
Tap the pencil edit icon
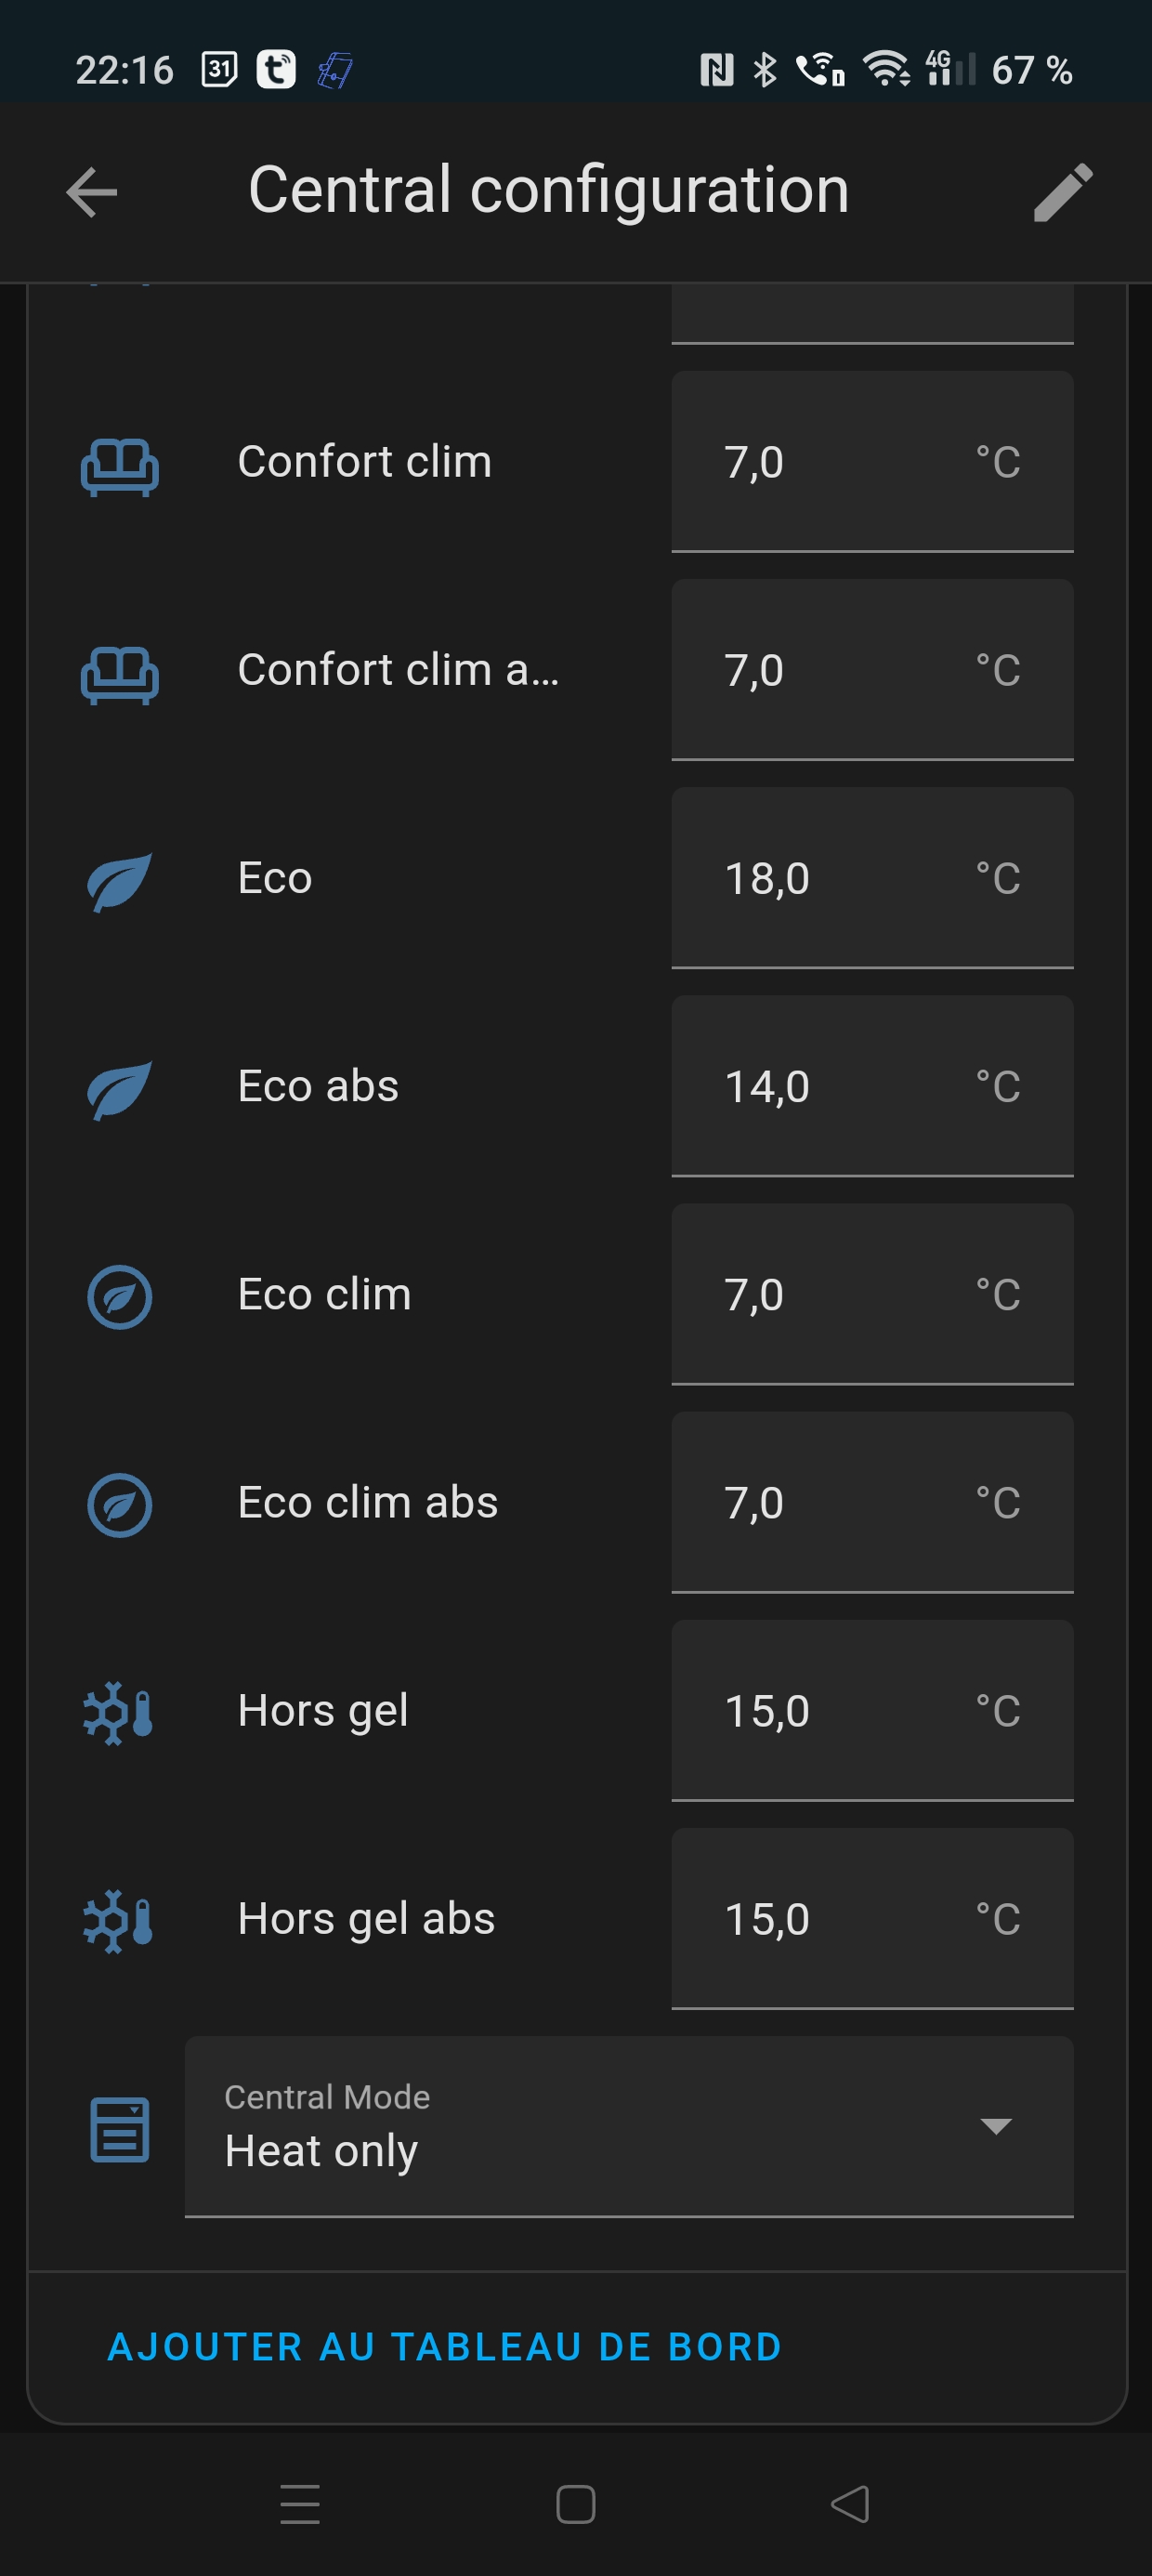1062,191
